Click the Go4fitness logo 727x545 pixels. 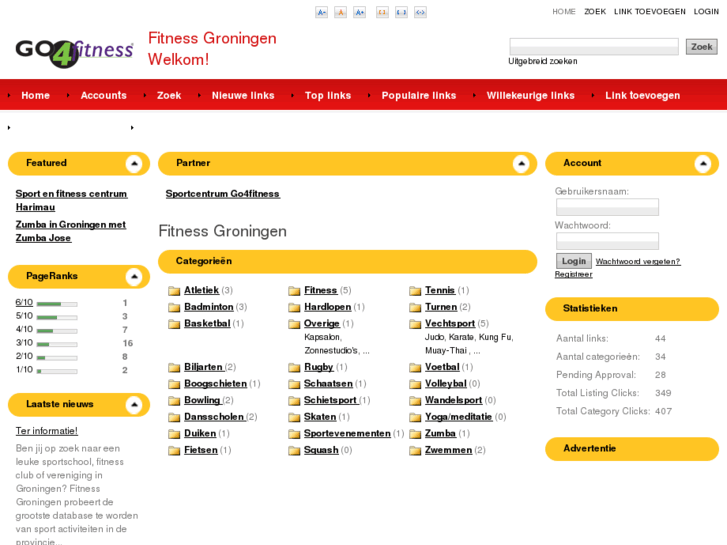pos(75,52)
